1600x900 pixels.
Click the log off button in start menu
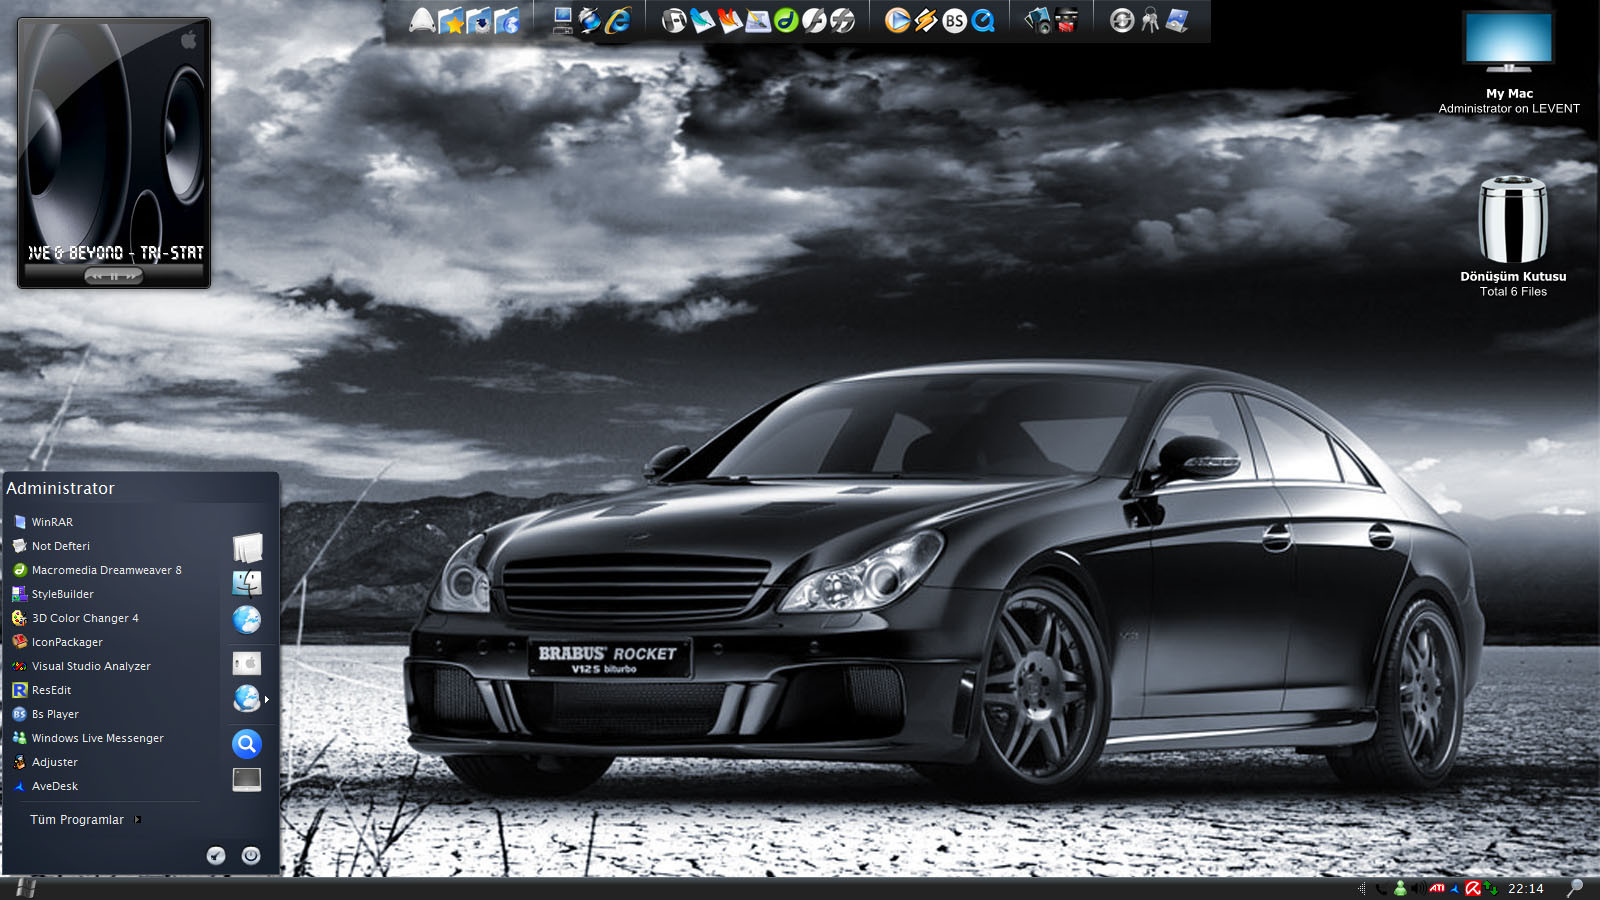(216, 855)
